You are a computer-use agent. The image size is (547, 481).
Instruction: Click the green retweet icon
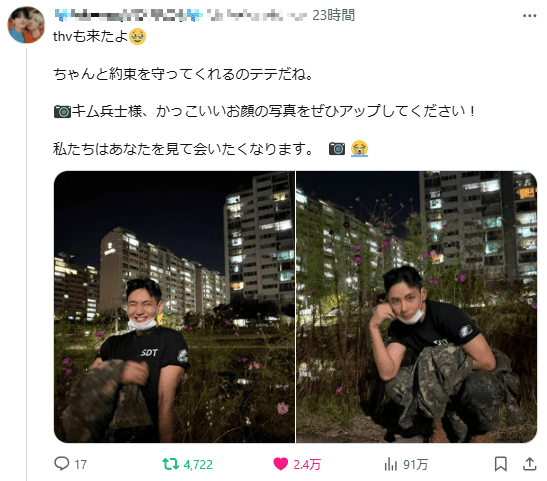pos(170,464)
